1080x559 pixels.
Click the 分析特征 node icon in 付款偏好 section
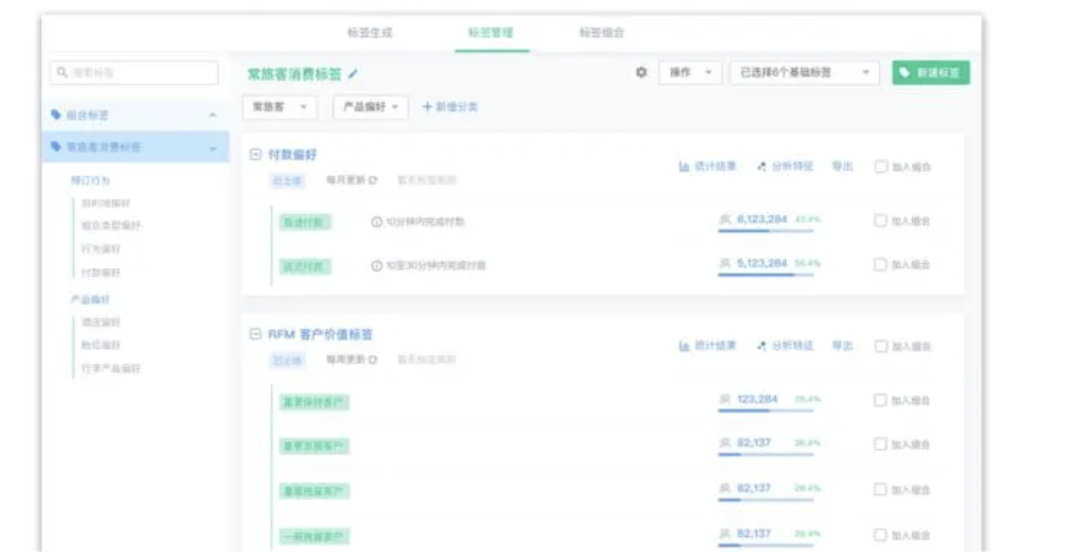pos(761,166)
